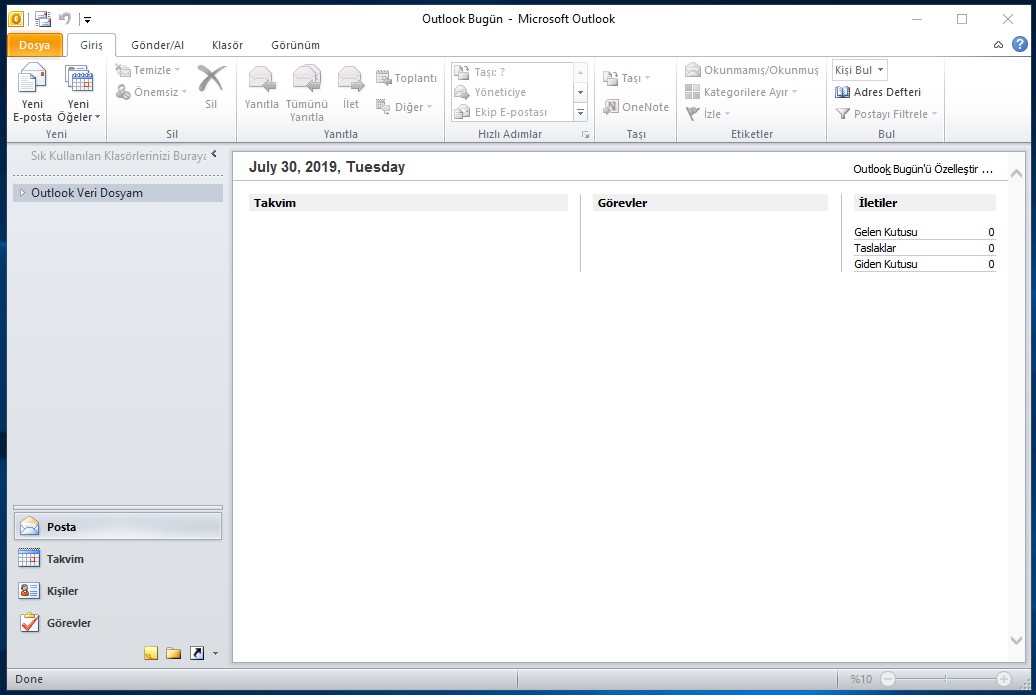Click the date July 30, 2019 heading
Screen dimensions: 1036x695
(x=326, y=166)
